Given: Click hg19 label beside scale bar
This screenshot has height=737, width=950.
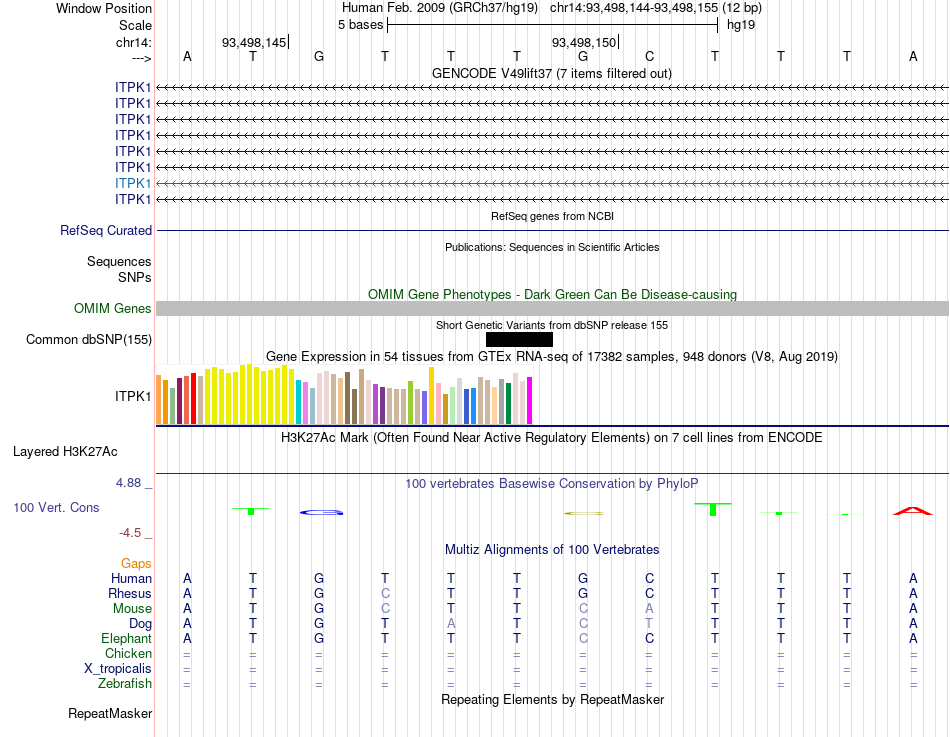Looking at the screenshot, I should tap(741, 25).
